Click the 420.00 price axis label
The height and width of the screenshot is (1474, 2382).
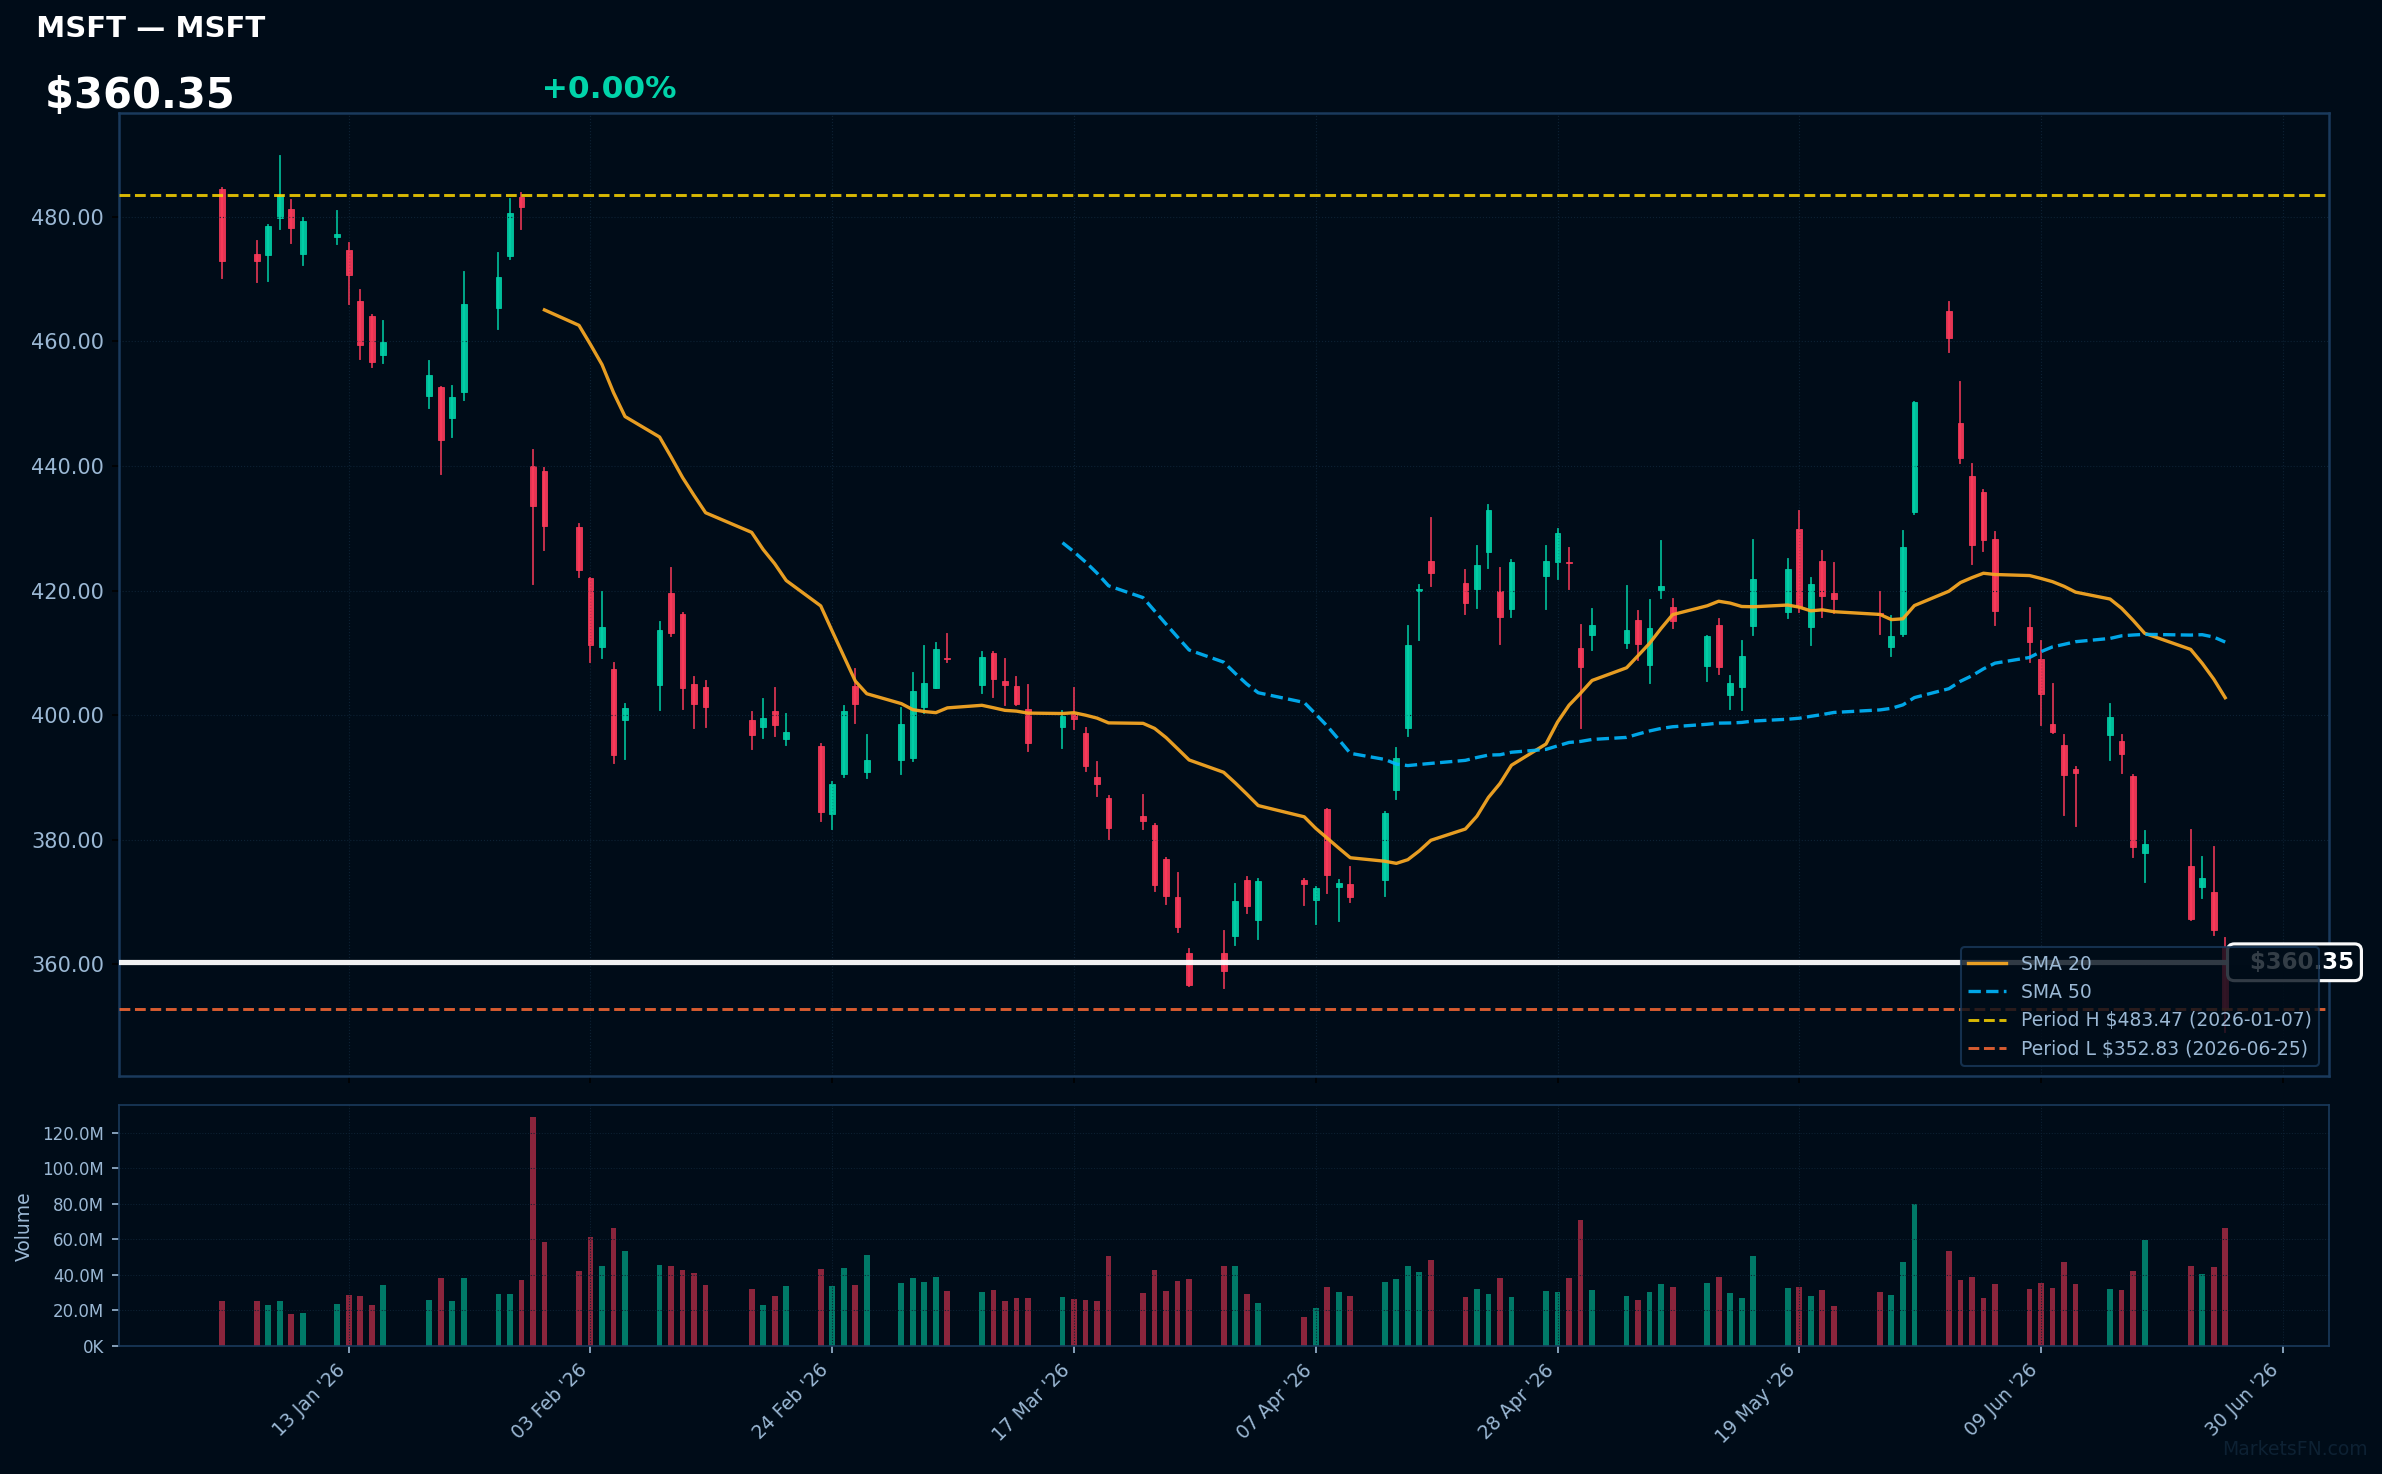[x=67, y=591]
